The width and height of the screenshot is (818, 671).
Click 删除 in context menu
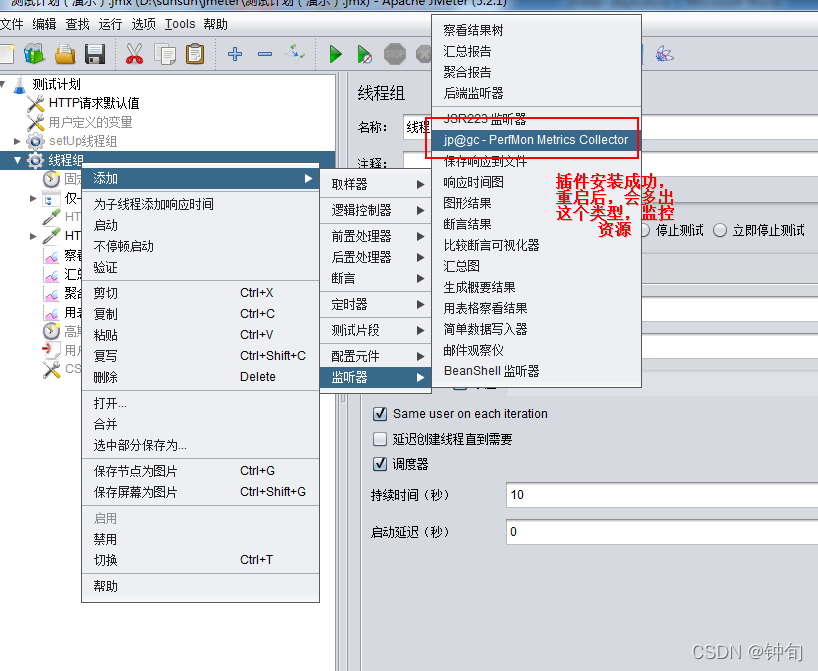click(200, 377)
